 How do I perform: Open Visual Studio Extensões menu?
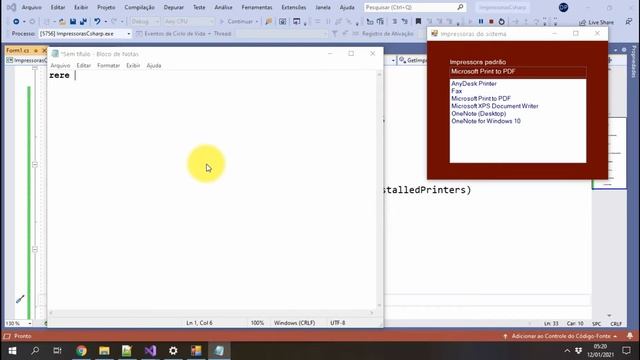coord(294,7)
